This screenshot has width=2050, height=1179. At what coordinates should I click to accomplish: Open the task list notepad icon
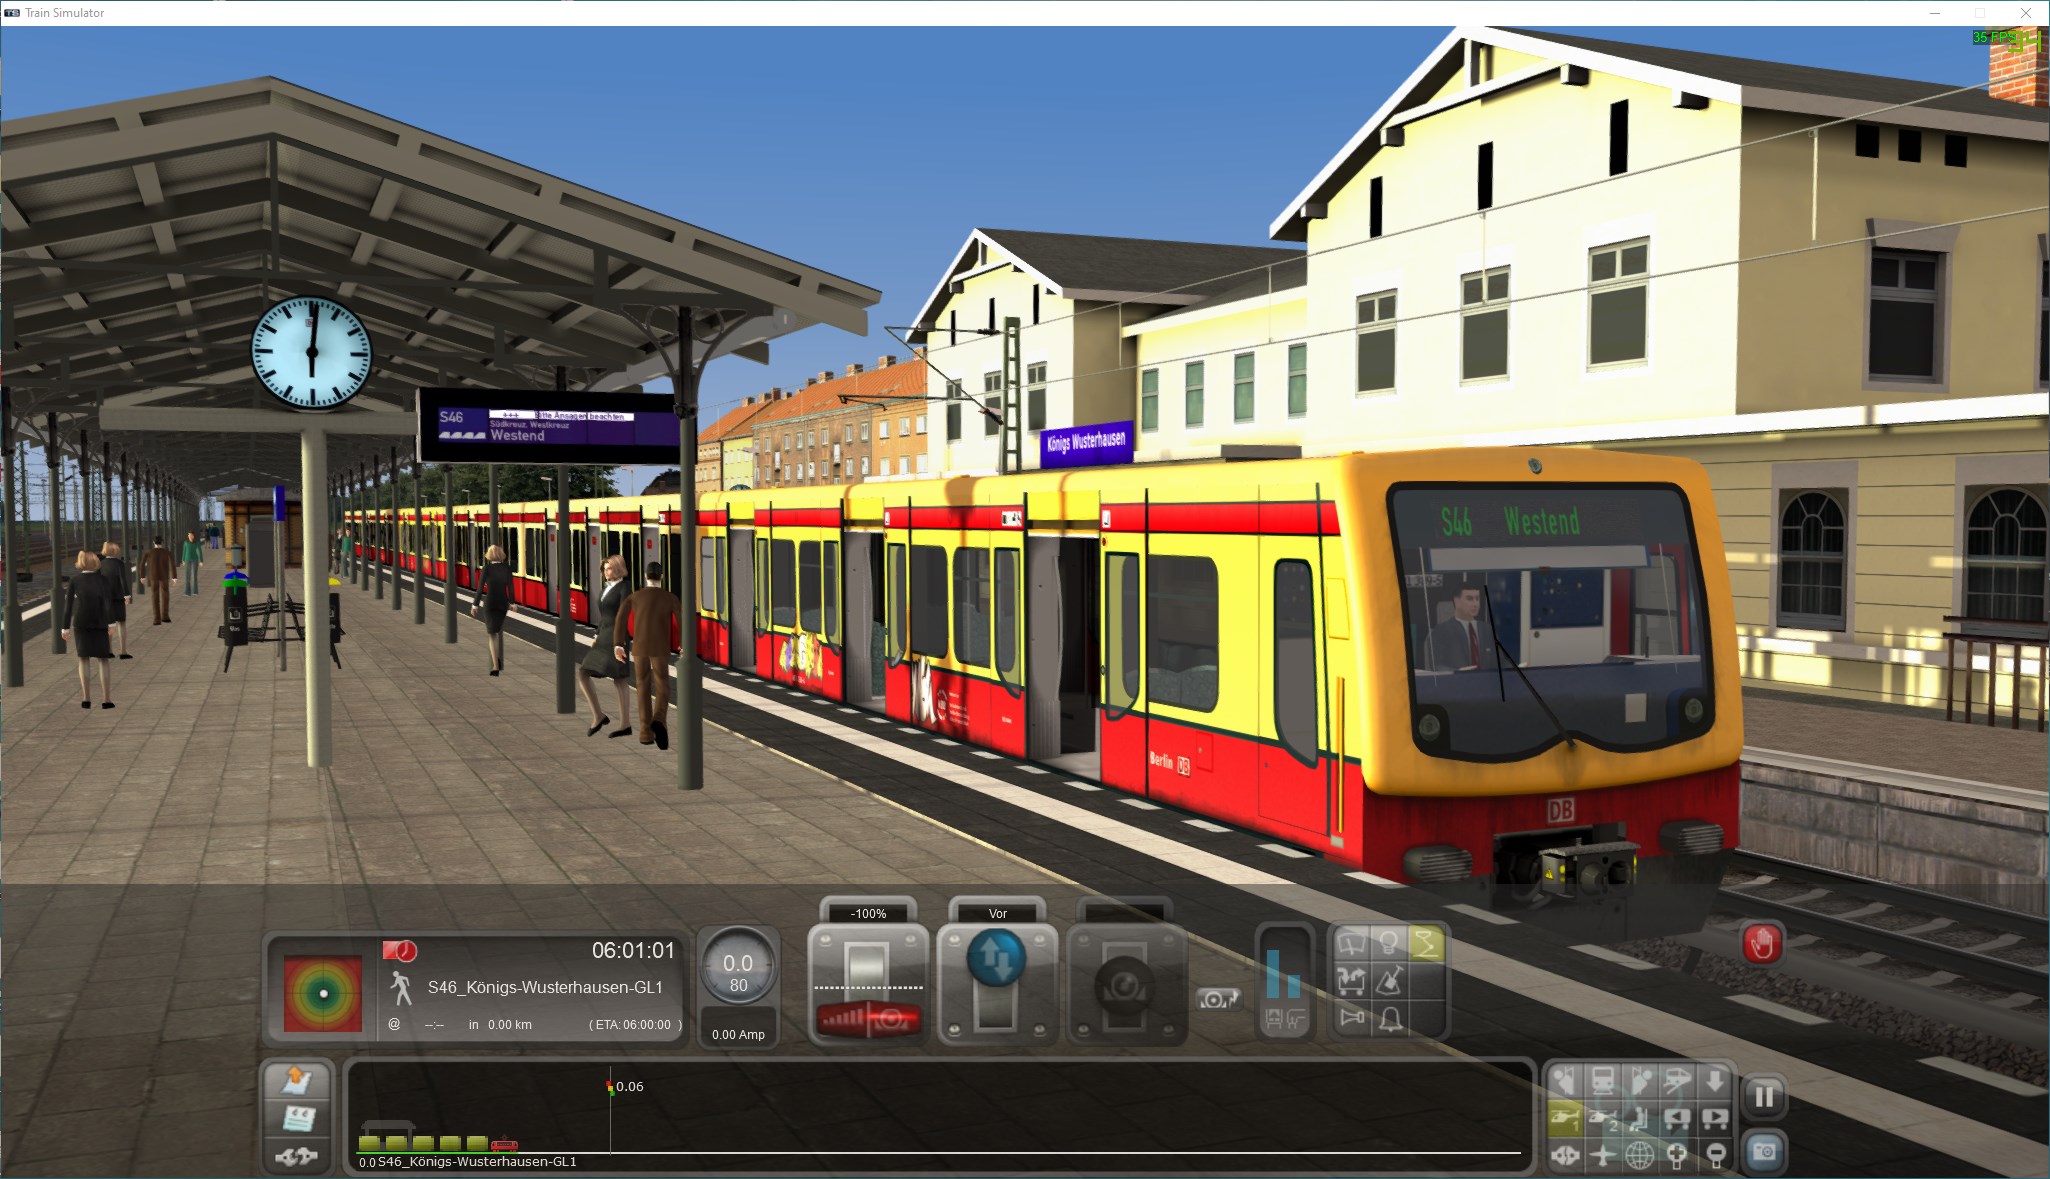point(297,1118)
